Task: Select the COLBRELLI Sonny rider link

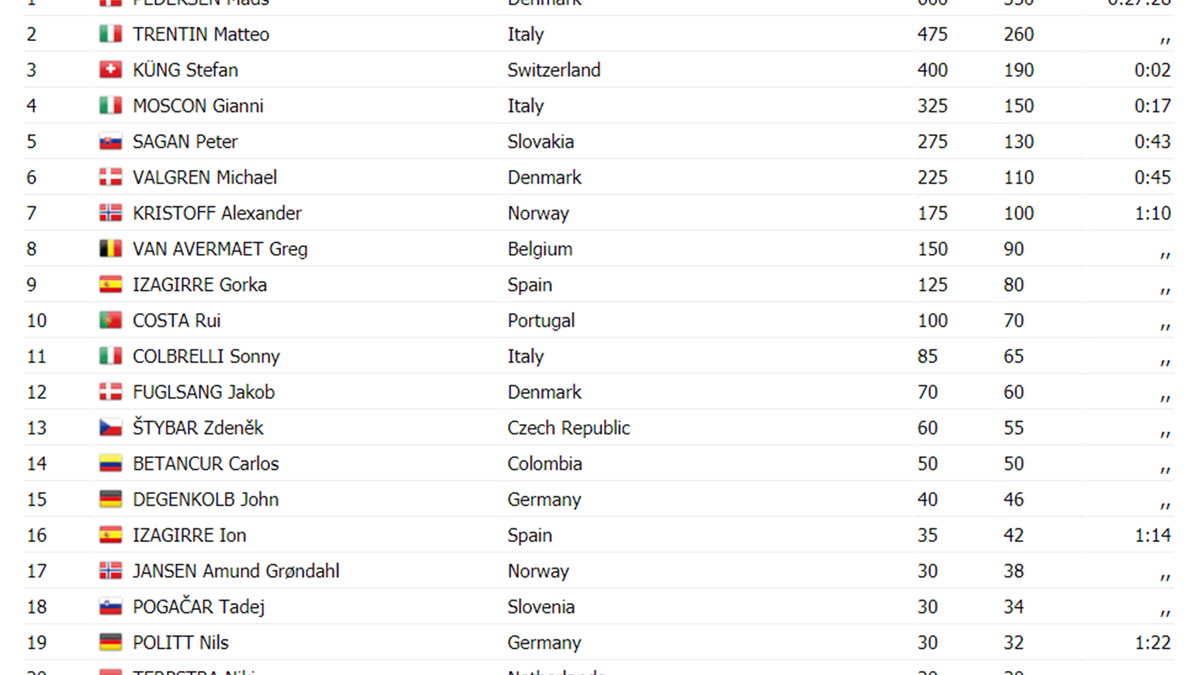Action: tap(206, 357)
